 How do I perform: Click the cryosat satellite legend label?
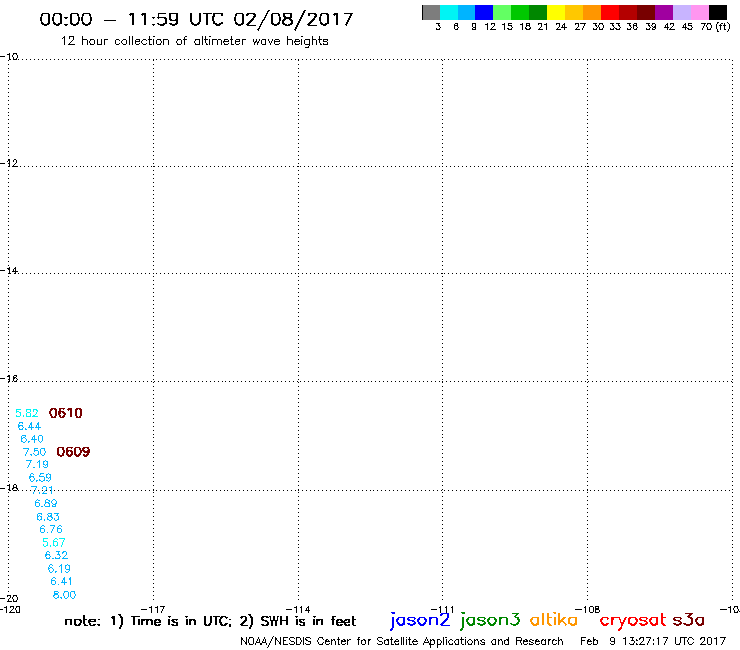tap(633, 620)
